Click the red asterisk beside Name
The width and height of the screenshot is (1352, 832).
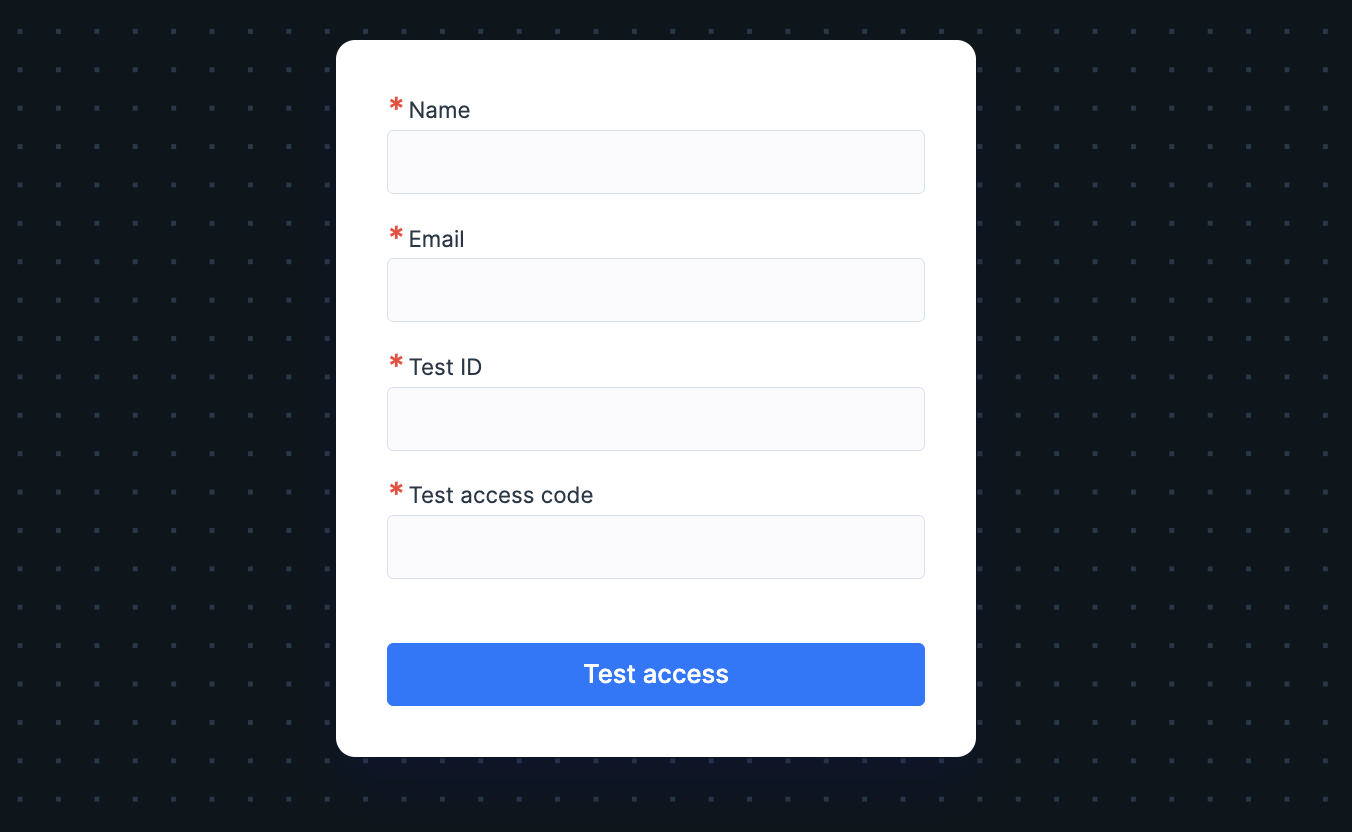click(396, 106)
